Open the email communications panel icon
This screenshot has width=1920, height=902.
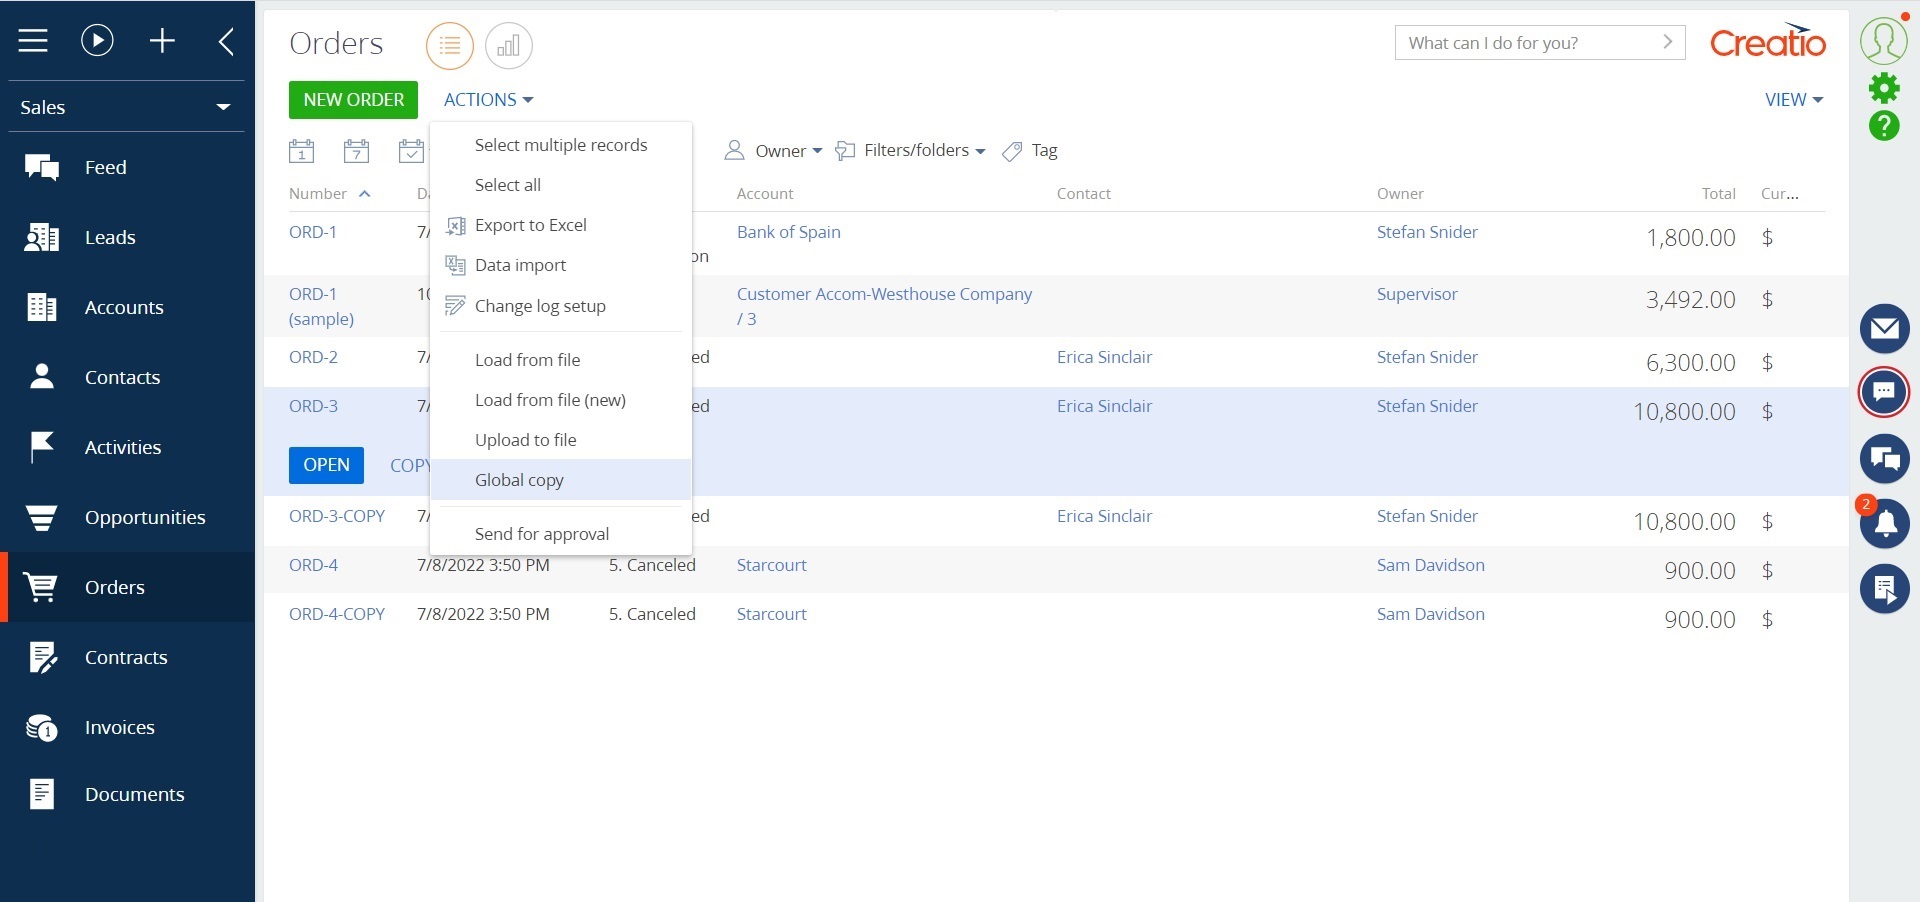pos(1886,329)
